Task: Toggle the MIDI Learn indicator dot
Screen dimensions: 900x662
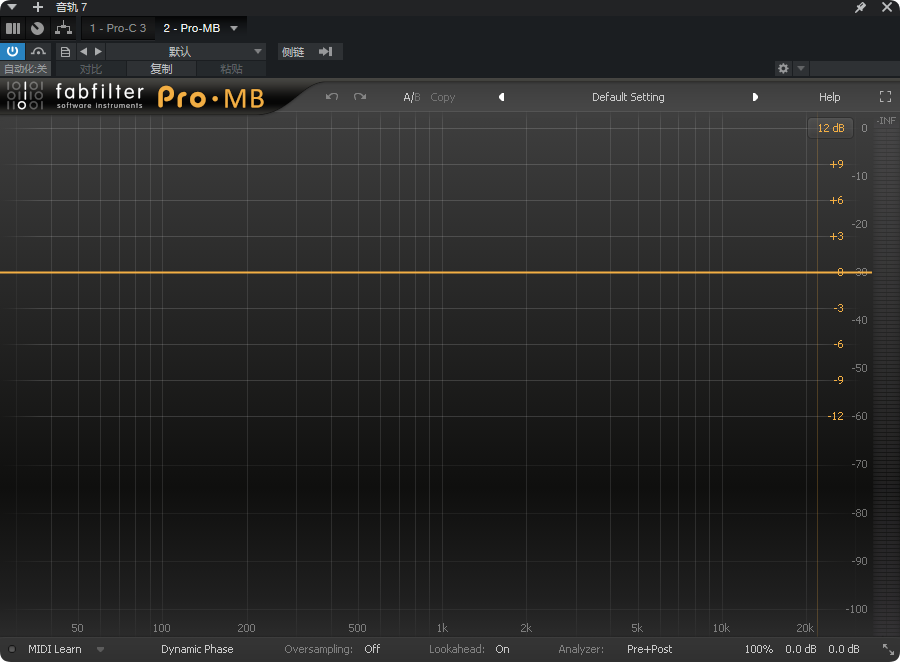Action: (x=12, y=649)
